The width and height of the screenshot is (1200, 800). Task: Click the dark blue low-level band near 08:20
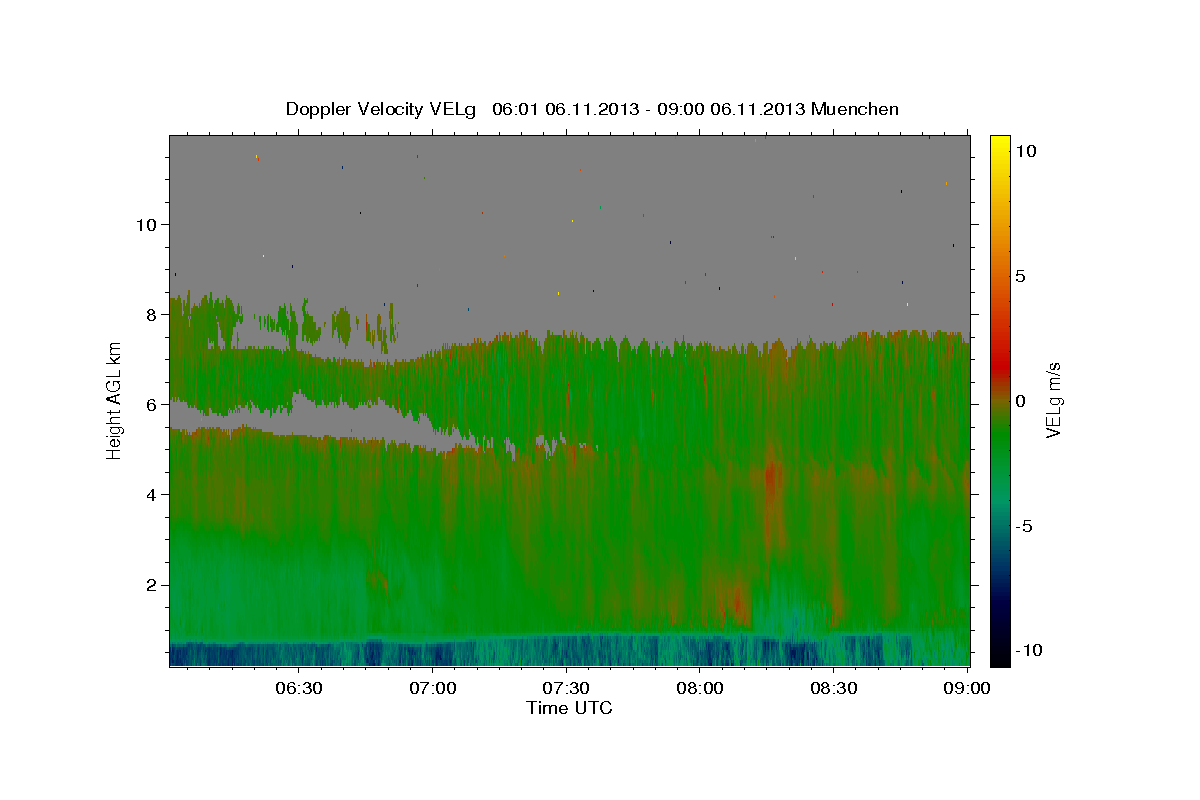tap(796, 652)
